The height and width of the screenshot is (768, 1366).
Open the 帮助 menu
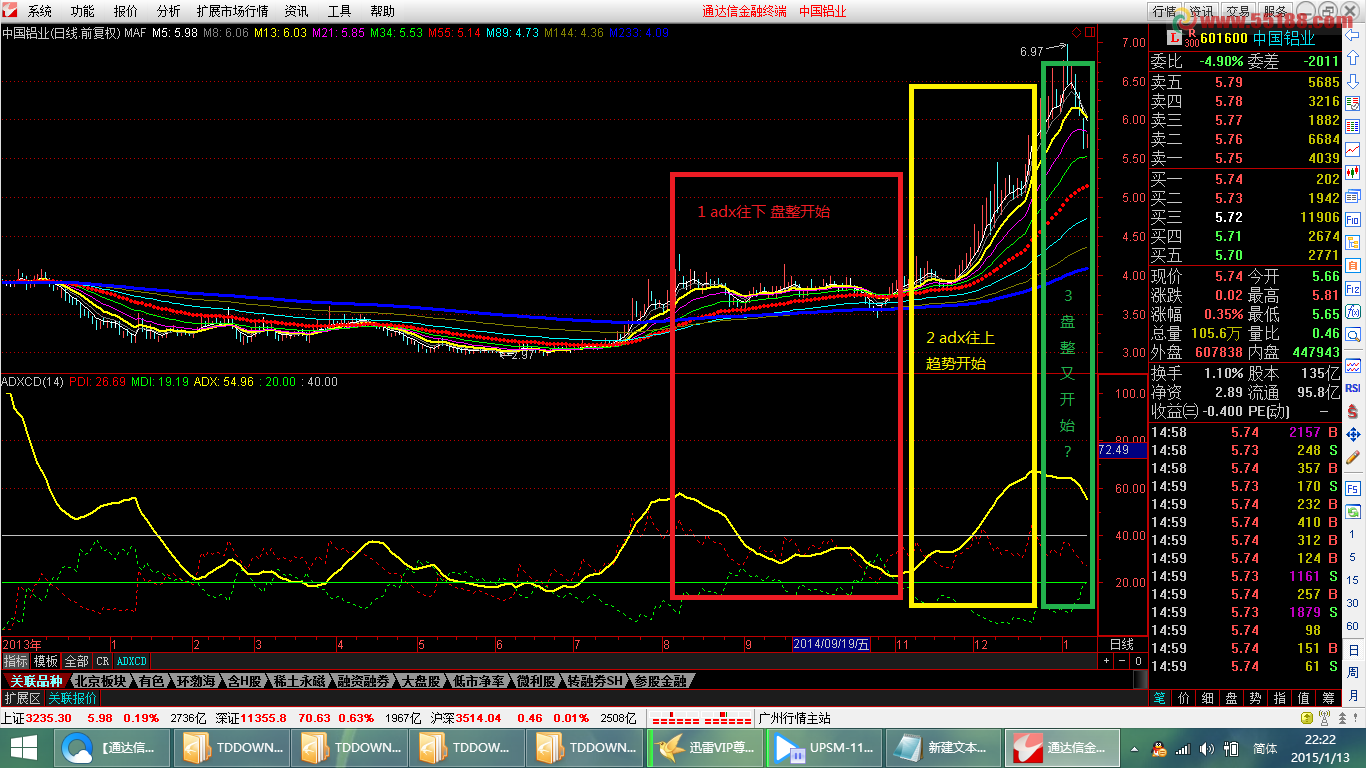click(383, 11)
